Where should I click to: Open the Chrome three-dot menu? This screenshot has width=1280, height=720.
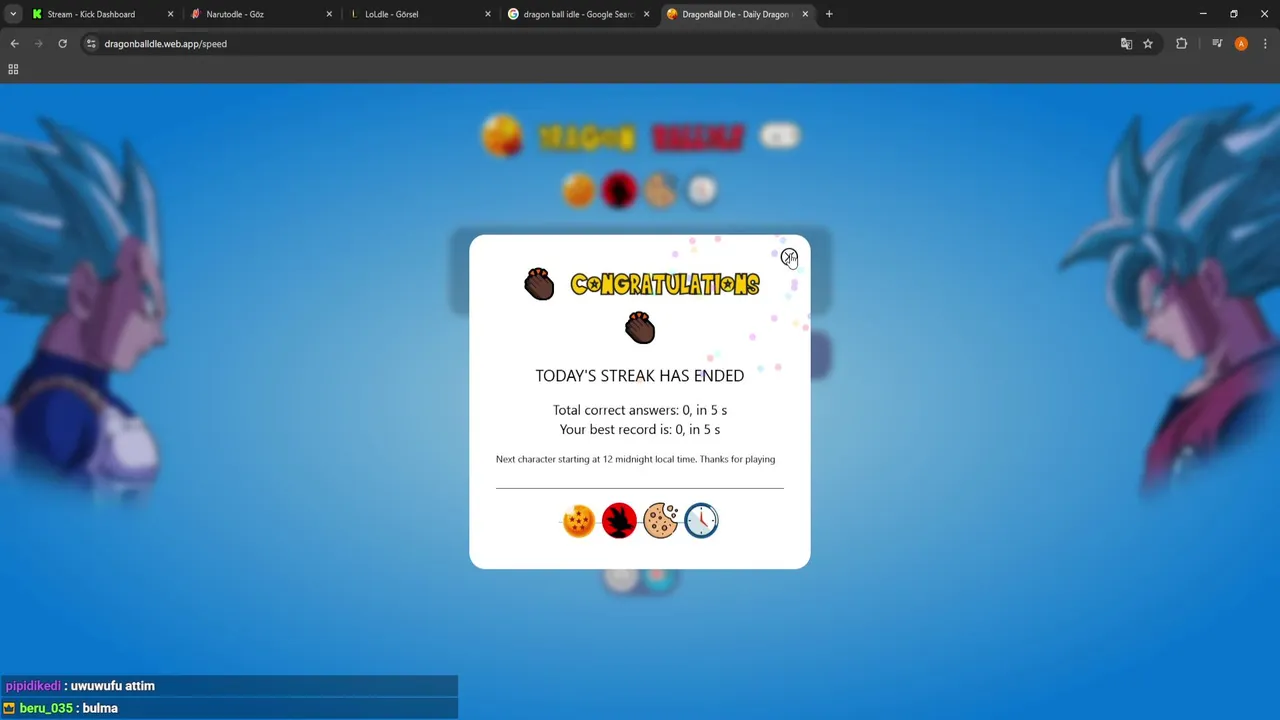point(1265,44)
